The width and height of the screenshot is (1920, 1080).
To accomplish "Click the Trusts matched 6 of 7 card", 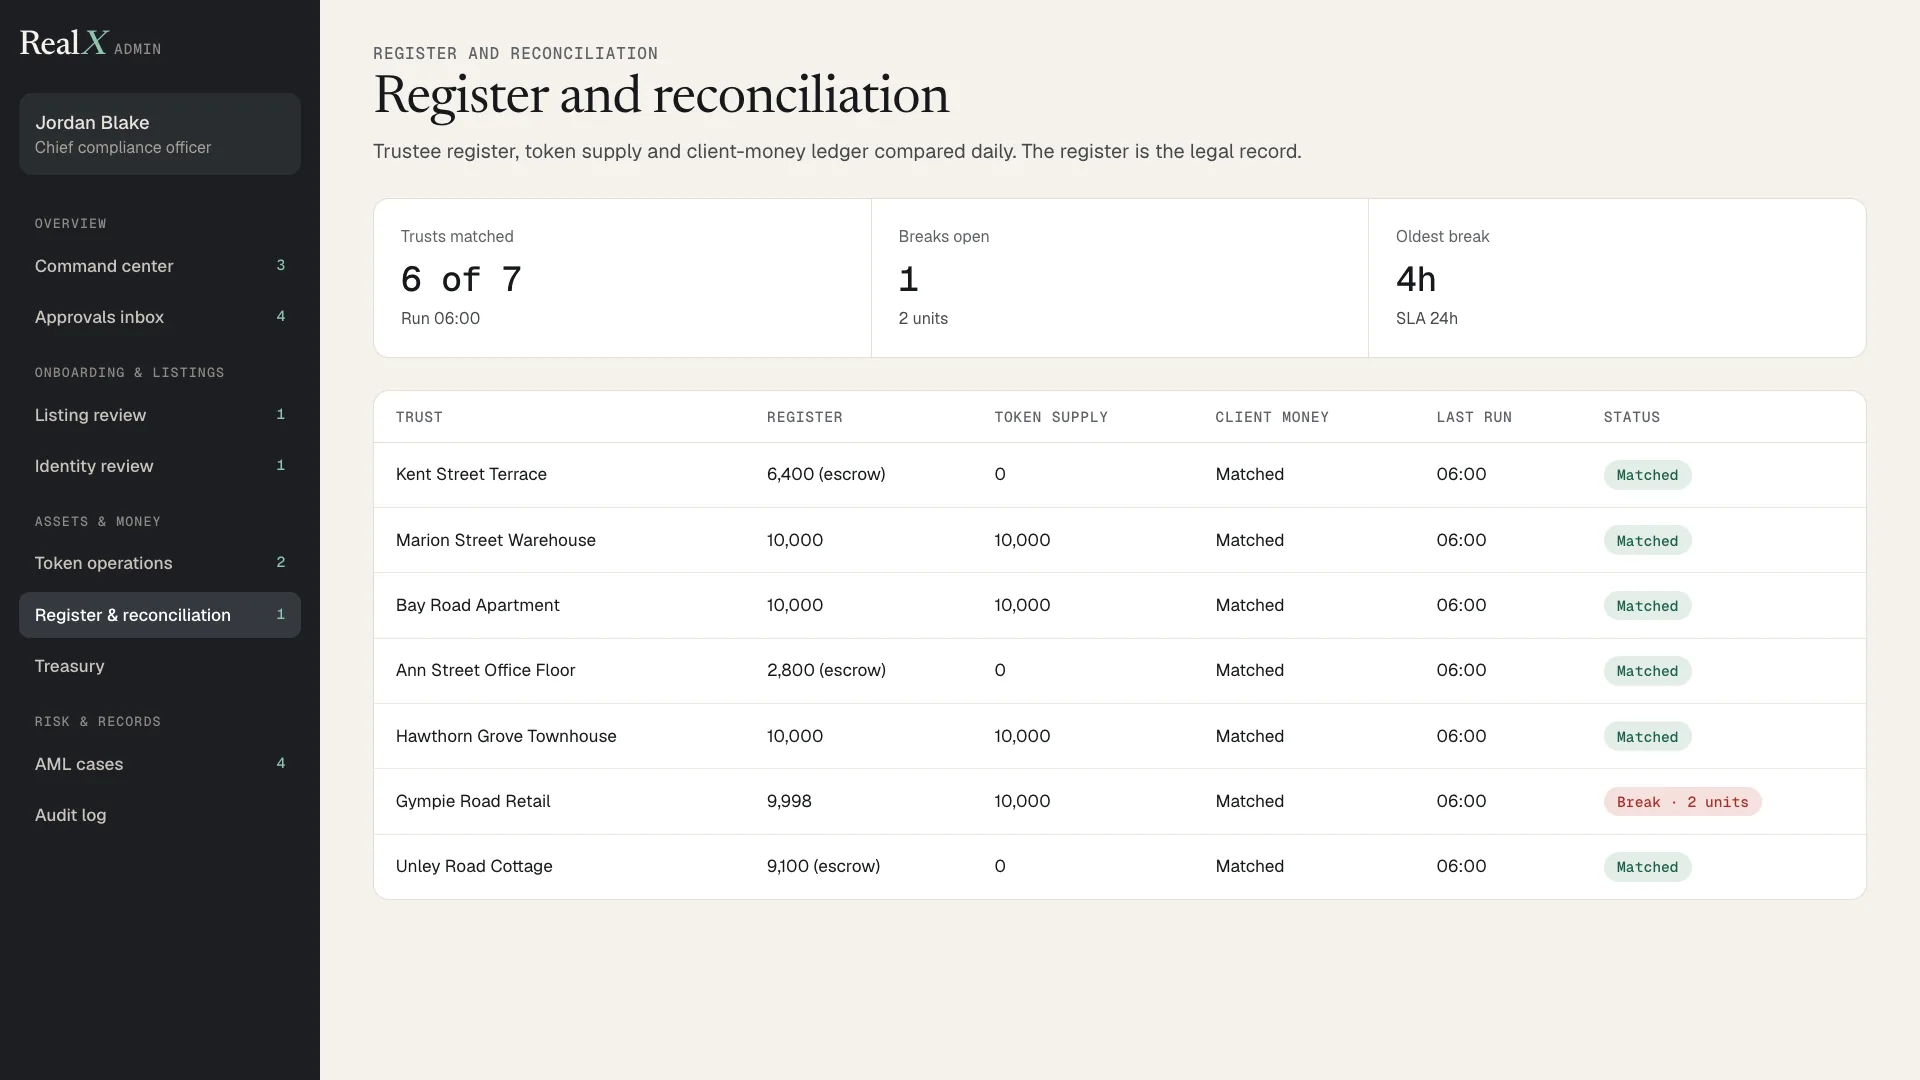I will (622, 278).
